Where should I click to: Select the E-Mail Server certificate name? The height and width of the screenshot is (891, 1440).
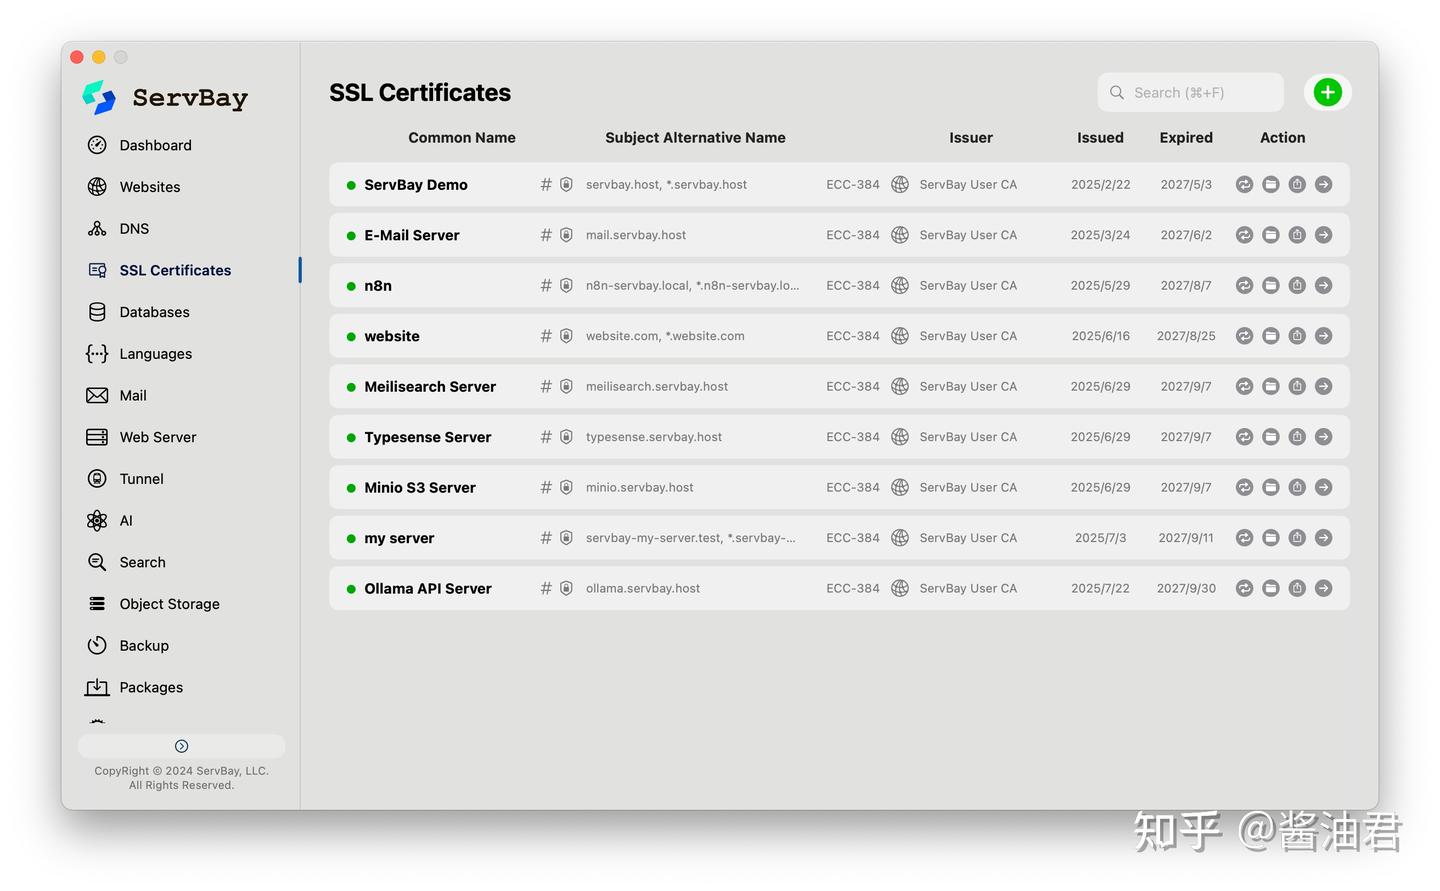point(412,235)
